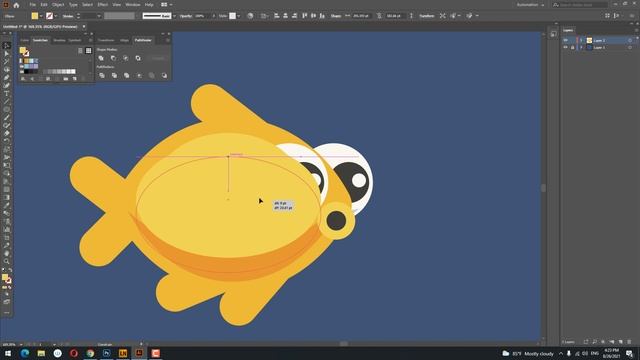This screenshot has width=640, height=360.
Task: Select the Paintbrush tool
Action: coord(7,118)
